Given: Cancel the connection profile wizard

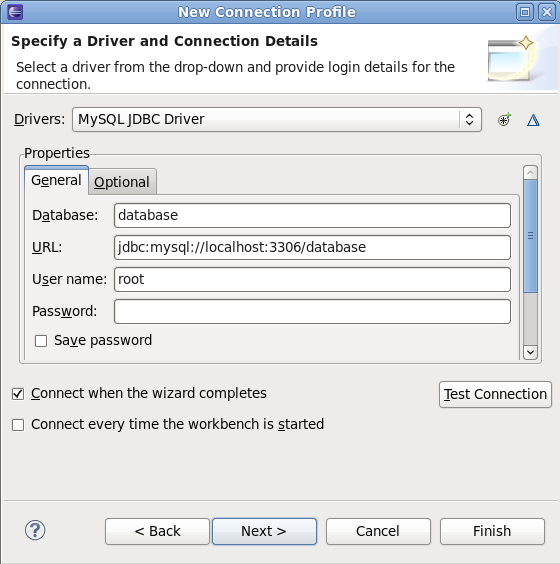Looking at the screenshot, I should pos(378,531).
